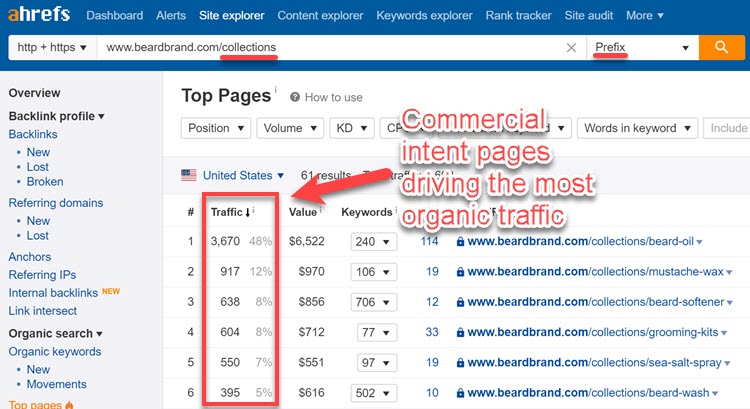Image resolution: width=750 pixels, height=409 pixels.
Task: Open Internal backlinks in the sidebar
Action: pyautogui.click(x=53, y=293)
